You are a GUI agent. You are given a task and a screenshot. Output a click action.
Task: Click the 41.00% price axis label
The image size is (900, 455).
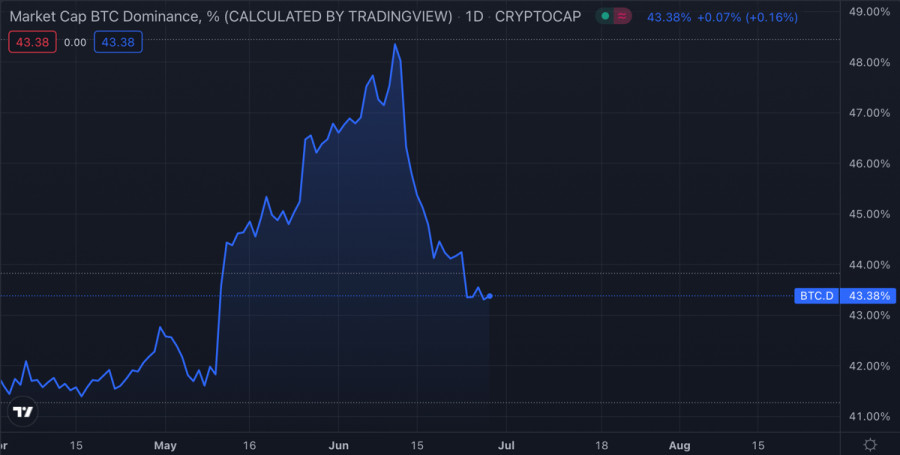[869, 416]
